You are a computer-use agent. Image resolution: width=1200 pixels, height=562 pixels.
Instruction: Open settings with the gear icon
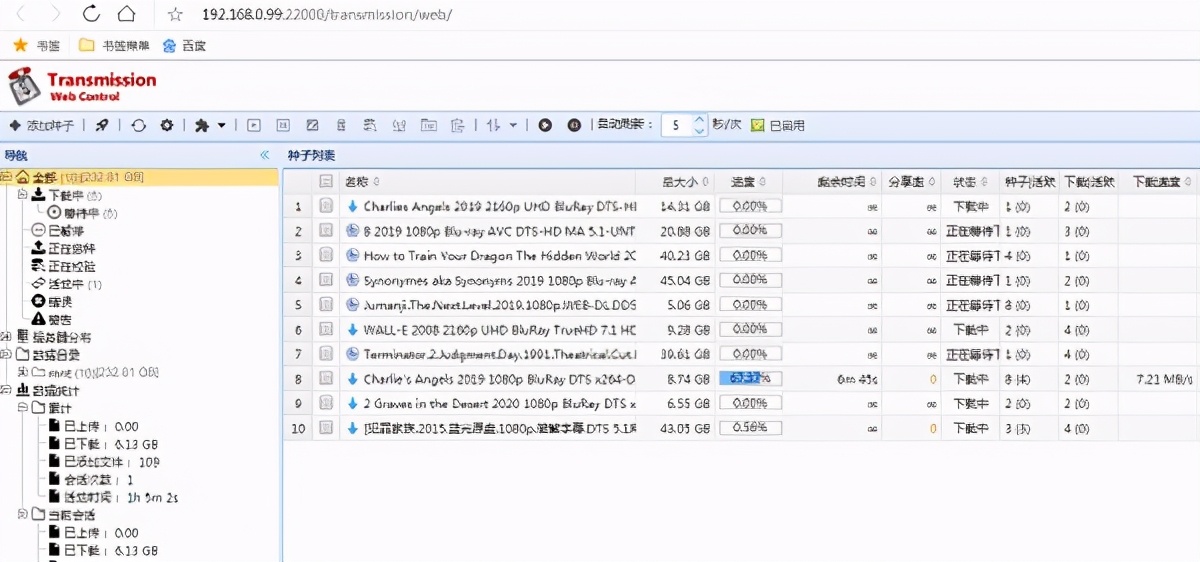[x=167, y=125]
